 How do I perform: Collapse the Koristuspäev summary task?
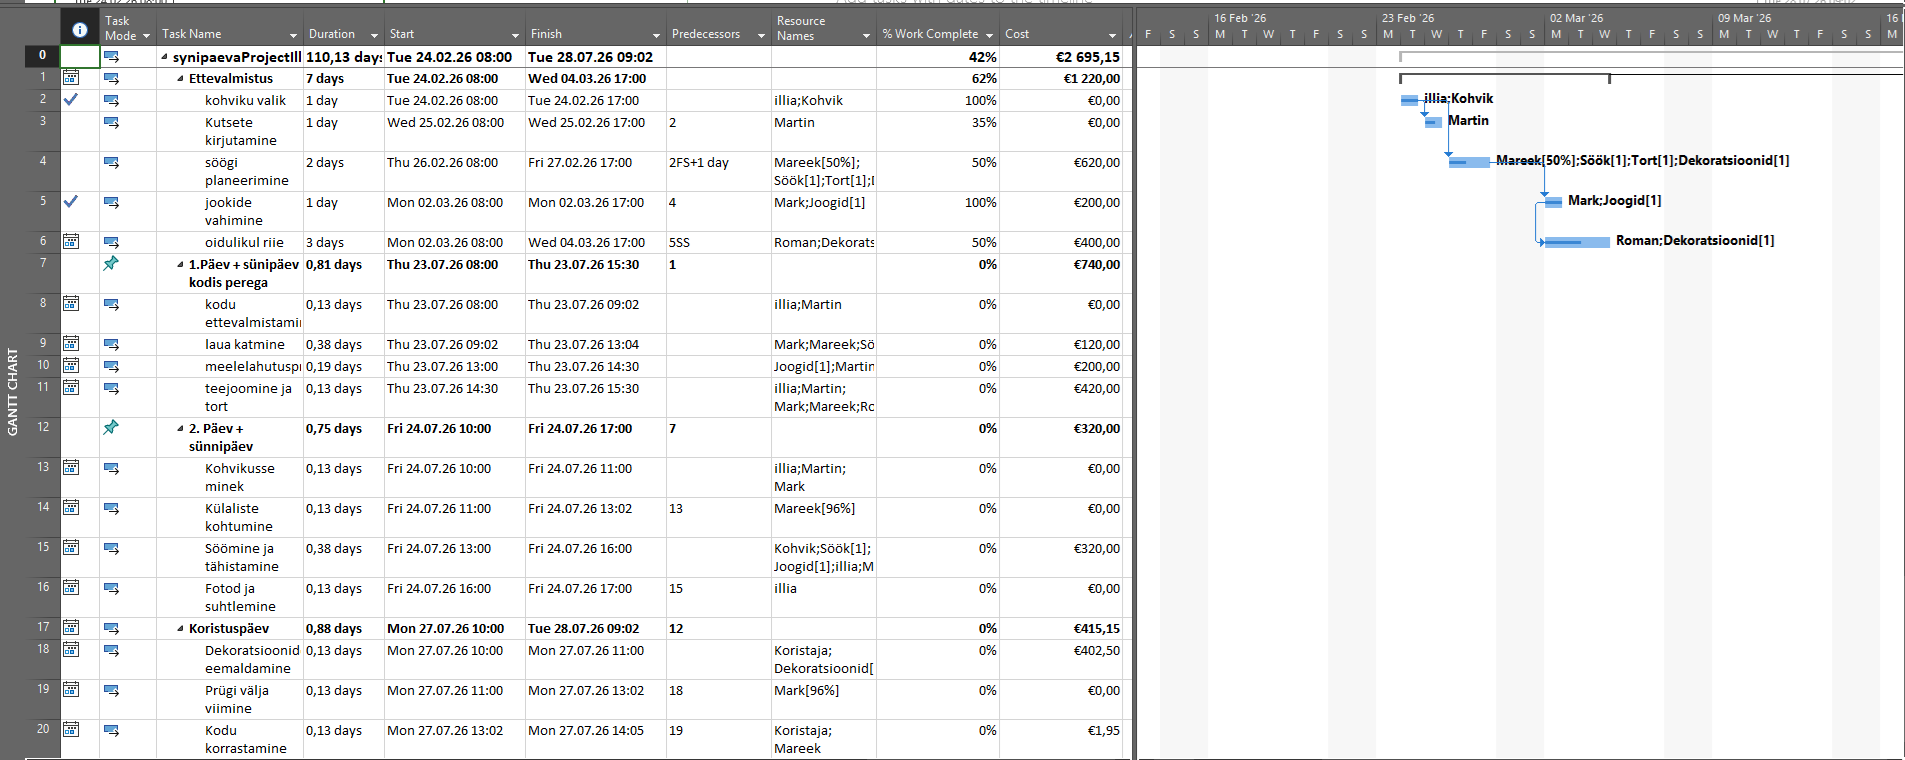[x=181, y=628]
